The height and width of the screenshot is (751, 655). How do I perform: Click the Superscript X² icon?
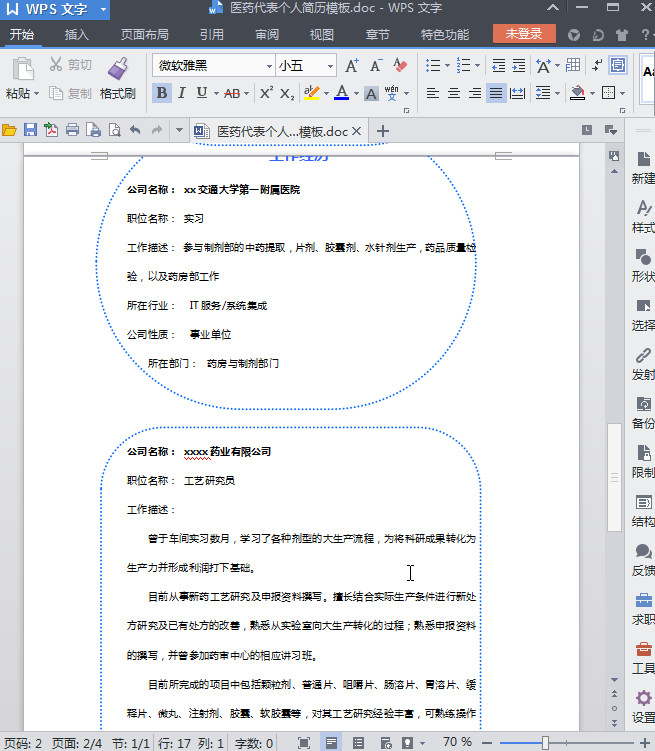click(266, 93)
